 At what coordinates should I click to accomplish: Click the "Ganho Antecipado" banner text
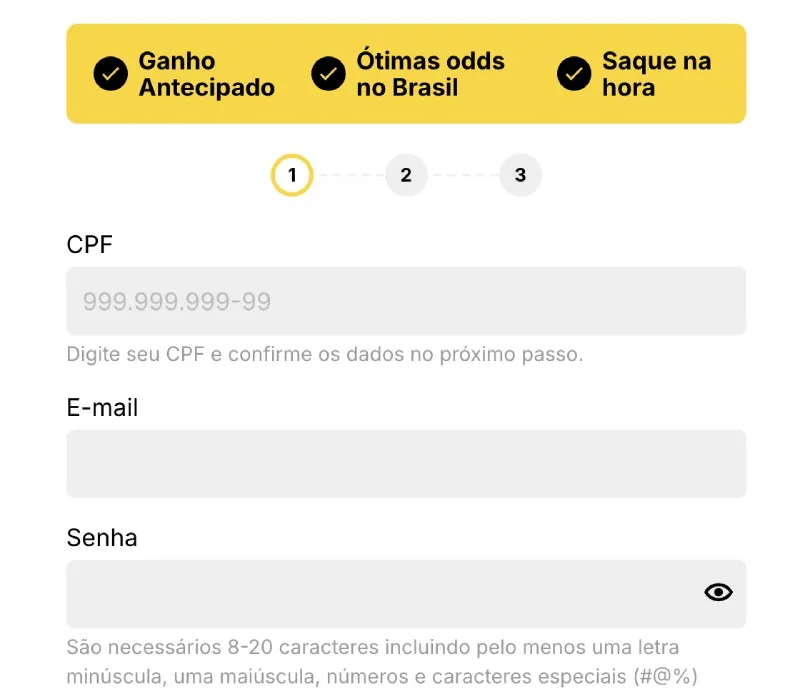[206, 74]
